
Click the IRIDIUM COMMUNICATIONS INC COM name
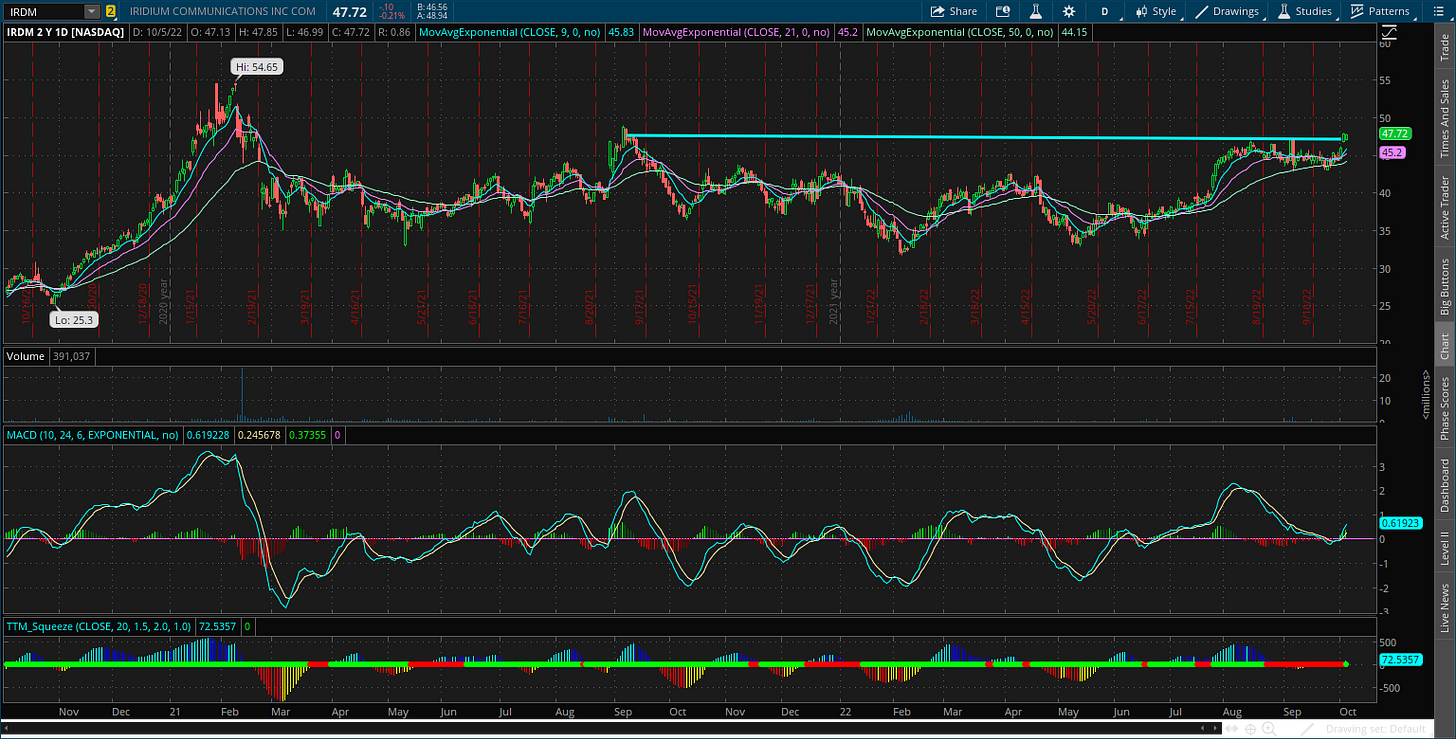click(222, 11)
